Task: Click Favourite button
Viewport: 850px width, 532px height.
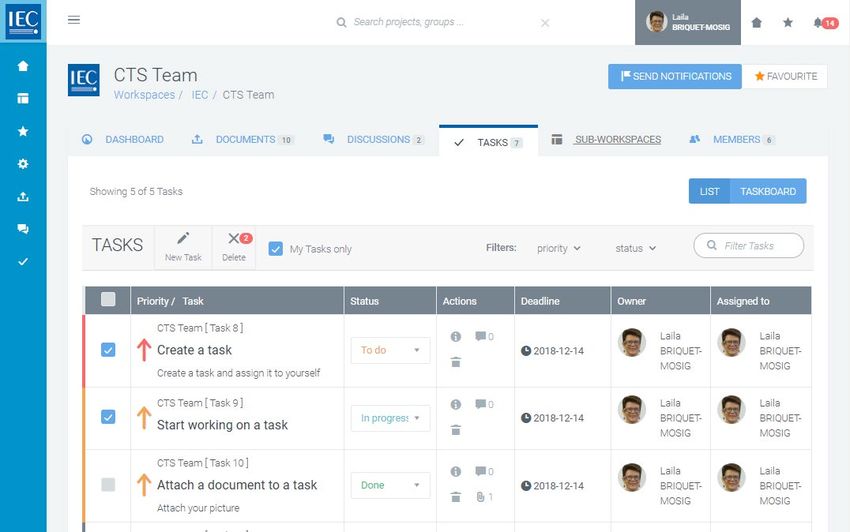Action: (785, 76)
